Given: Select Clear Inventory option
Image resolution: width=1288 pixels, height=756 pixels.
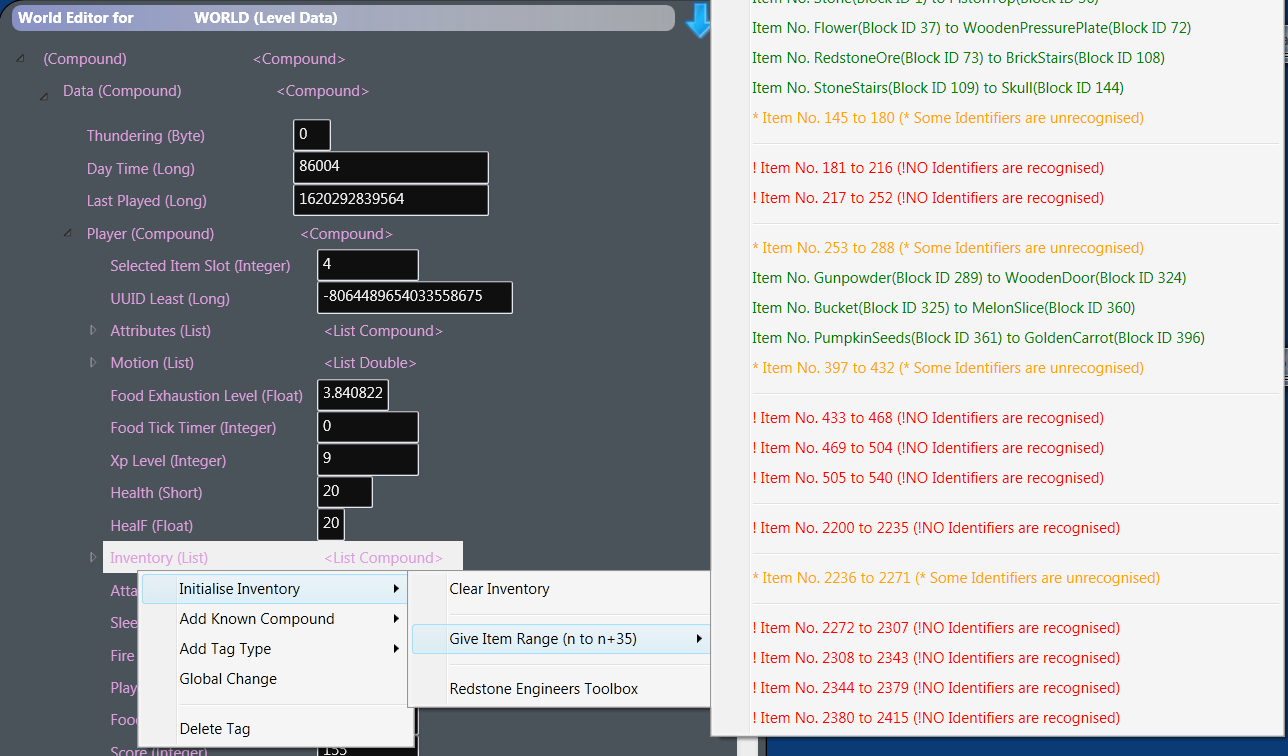Looking at the screenshot, I should 499,589.
